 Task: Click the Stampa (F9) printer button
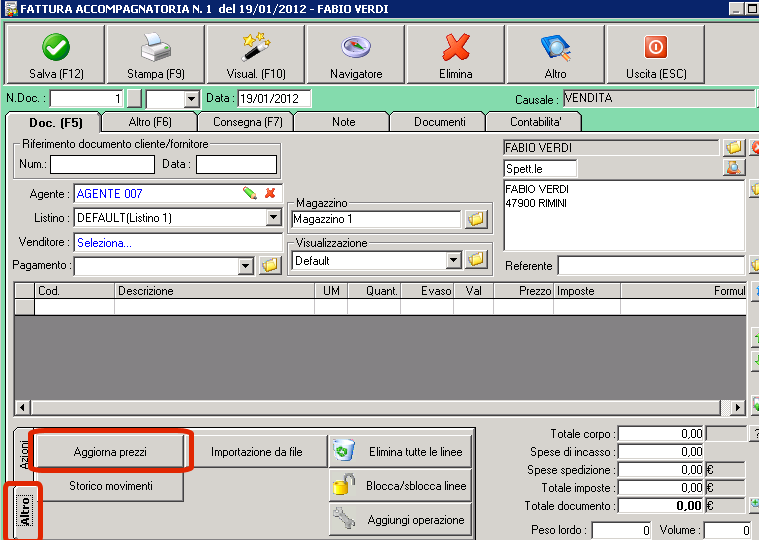point(156,55)
